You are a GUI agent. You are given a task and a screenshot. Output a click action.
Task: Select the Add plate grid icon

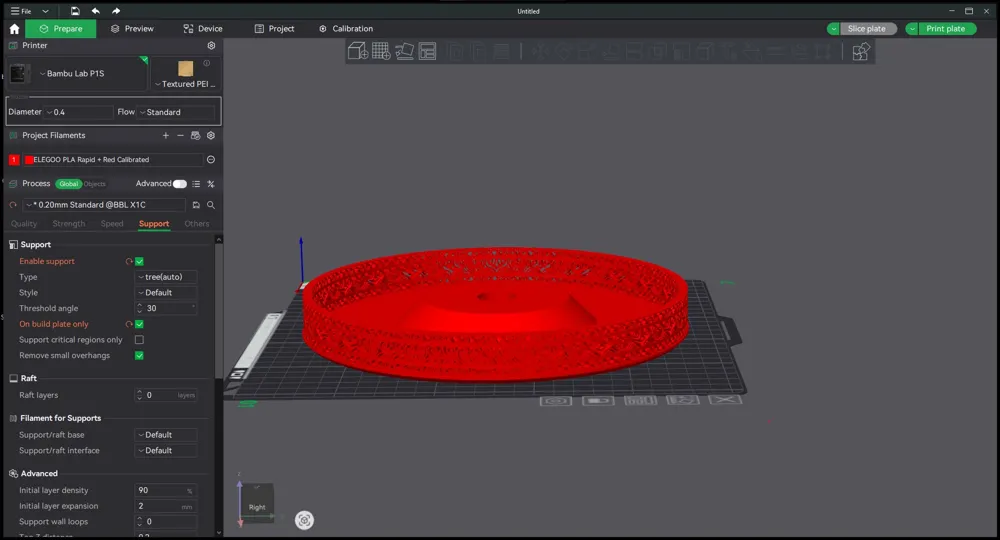click(x=381, y=51)
